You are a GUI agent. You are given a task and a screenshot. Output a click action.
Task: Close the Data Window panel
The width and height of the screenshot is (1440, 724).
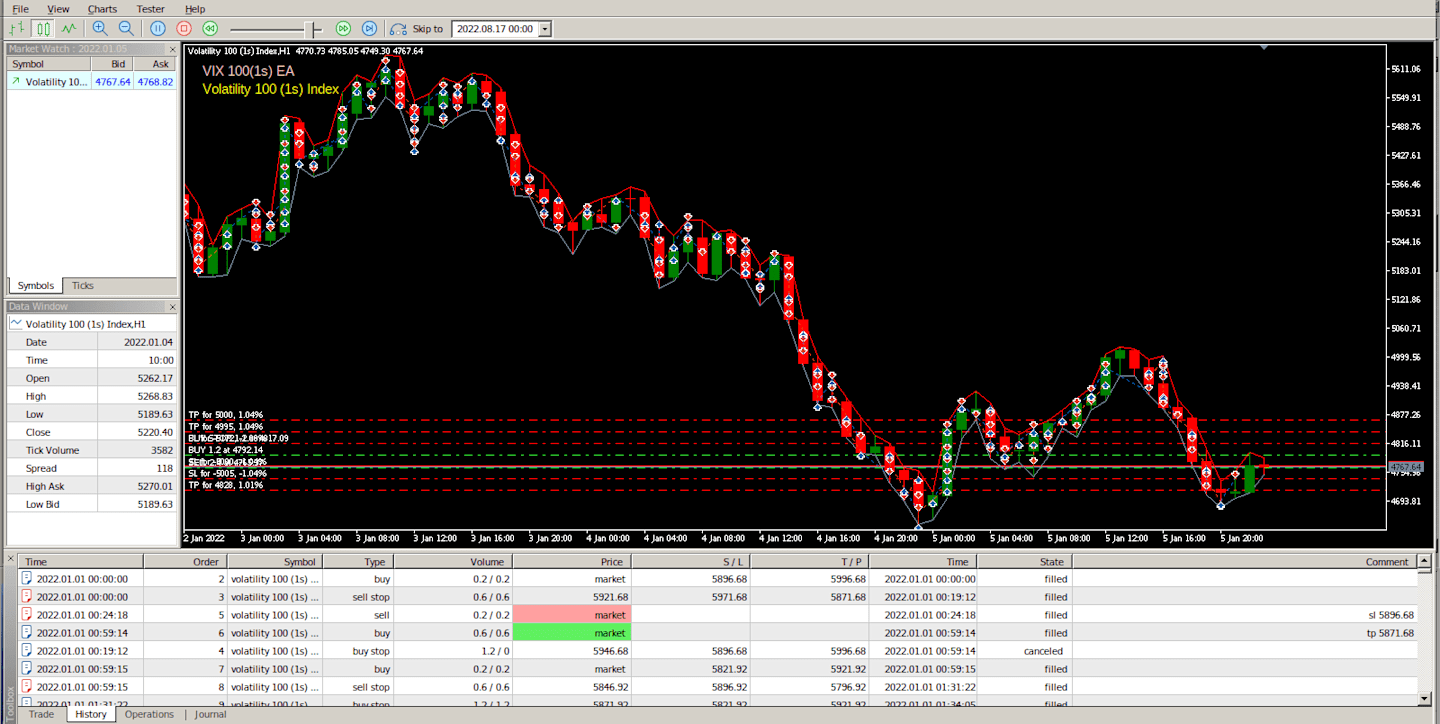pos(172,307)
